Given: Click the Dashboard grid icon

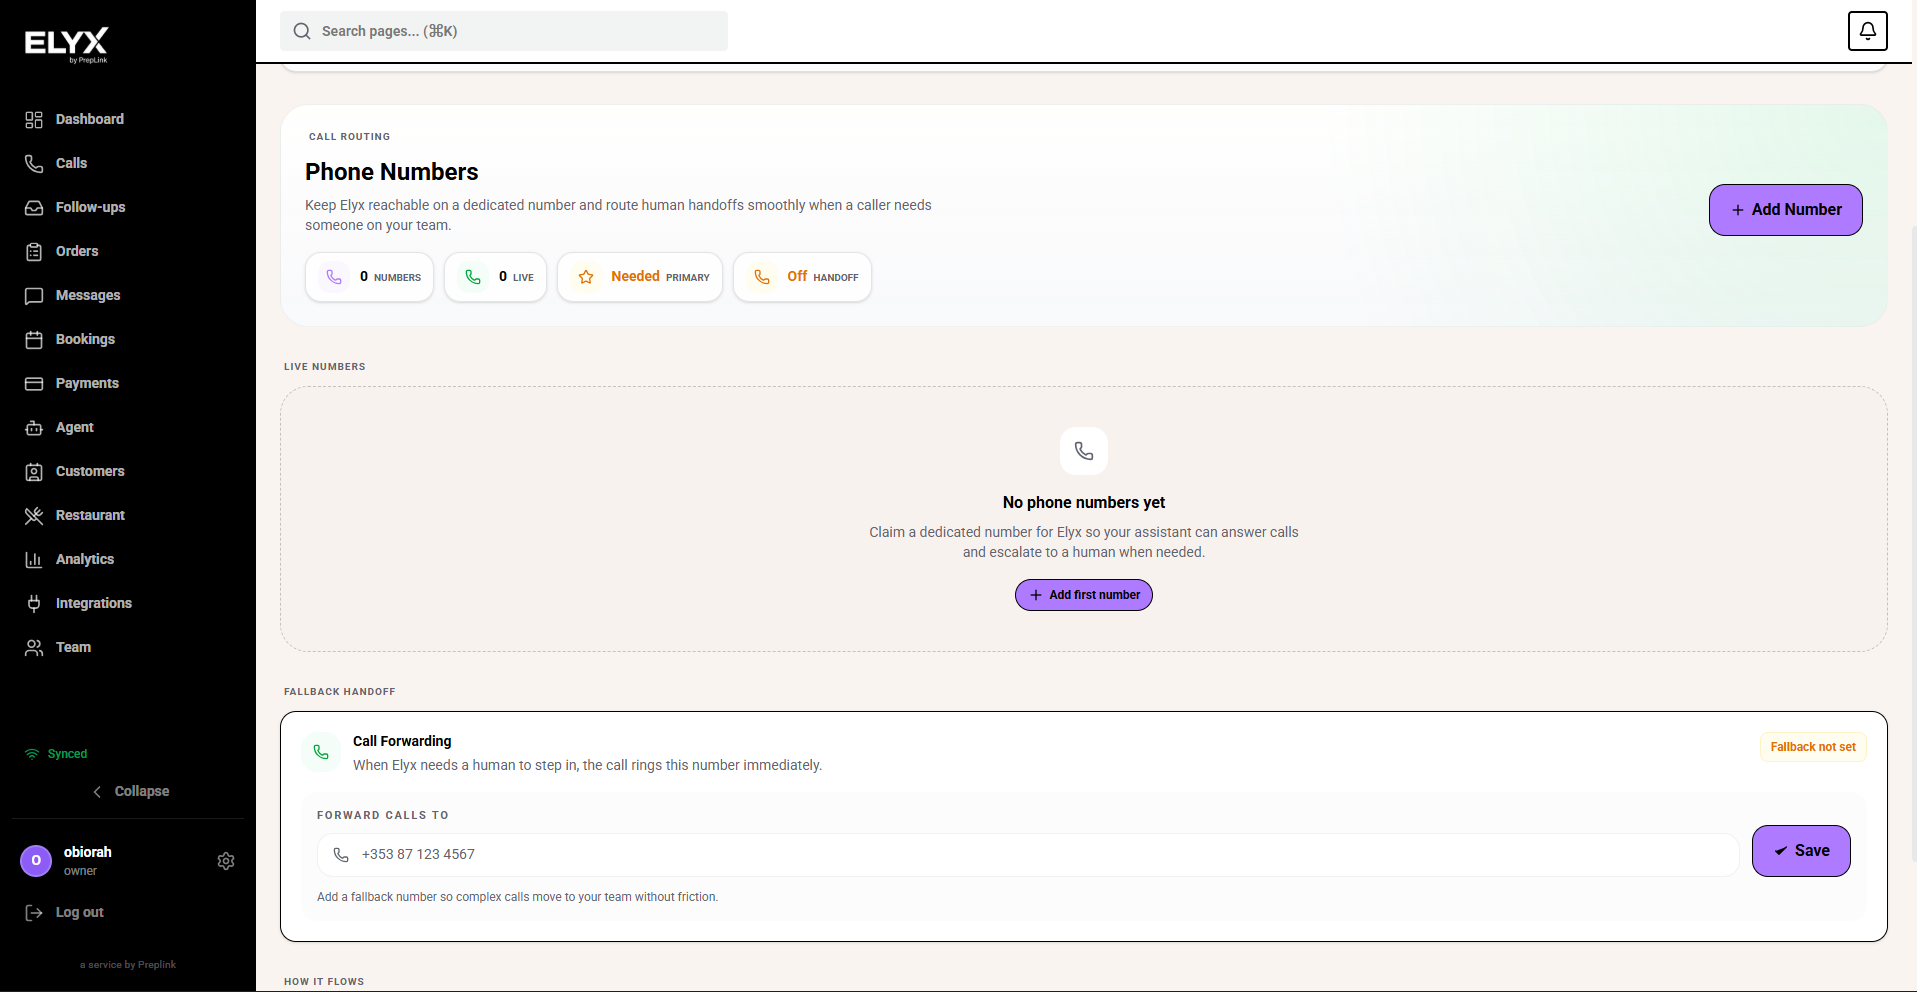Looking at the screenshot, I should coord(34,120).
